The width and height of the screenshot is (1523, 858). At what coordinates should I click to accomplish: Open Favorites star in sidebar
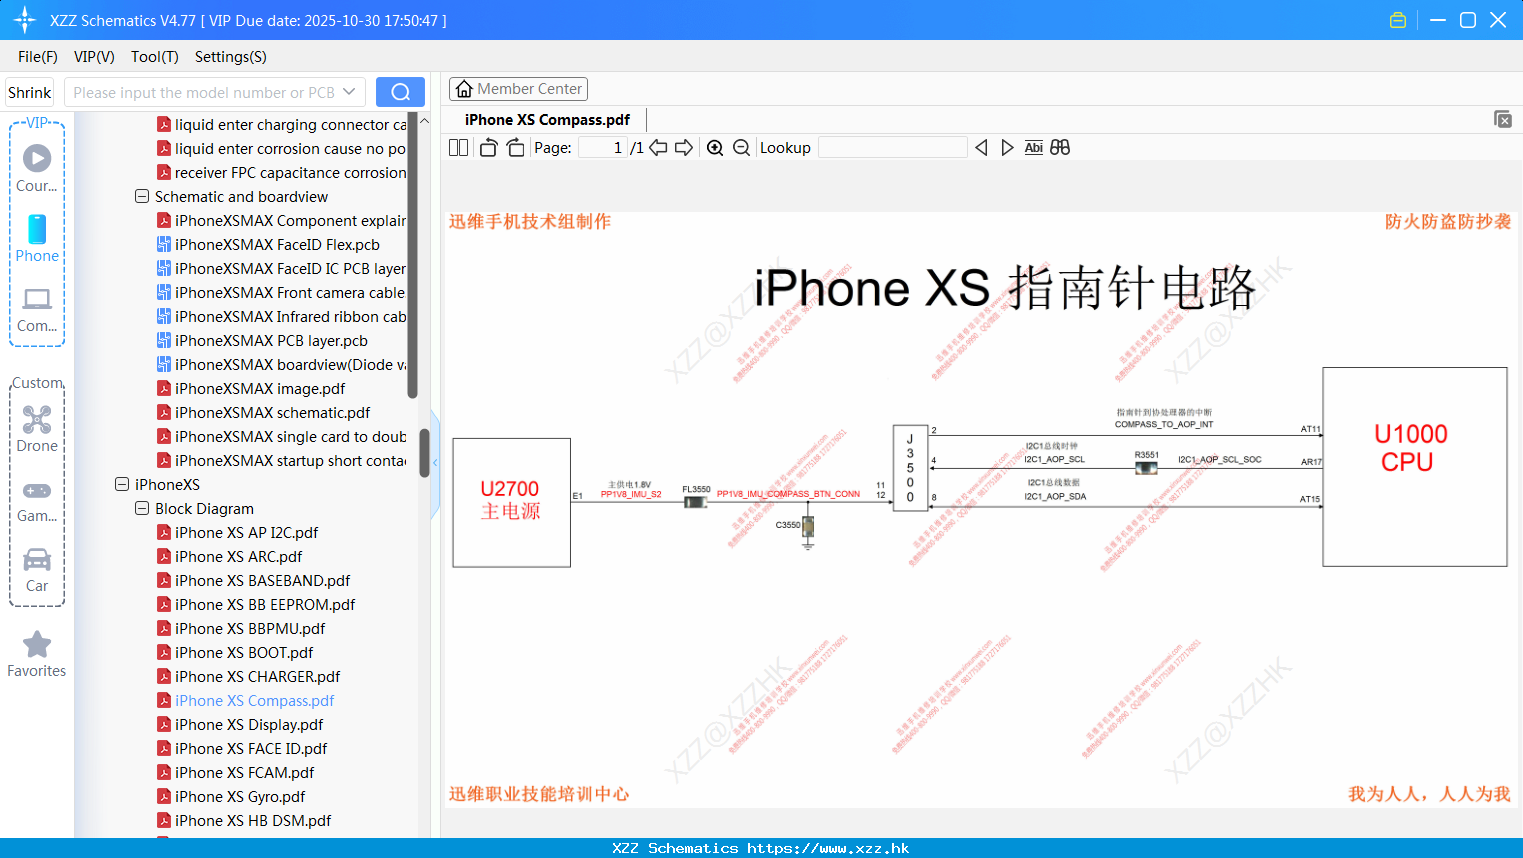pos(37,654)
